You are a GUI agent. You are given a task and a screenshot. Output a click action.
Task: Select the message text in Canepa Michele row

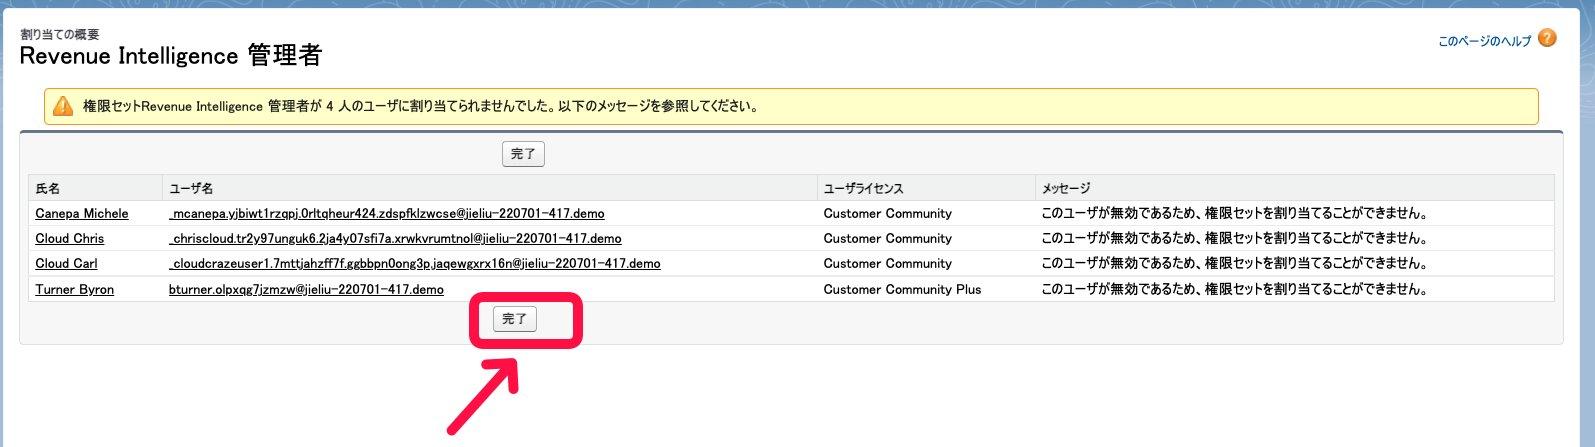(1234, 213)
